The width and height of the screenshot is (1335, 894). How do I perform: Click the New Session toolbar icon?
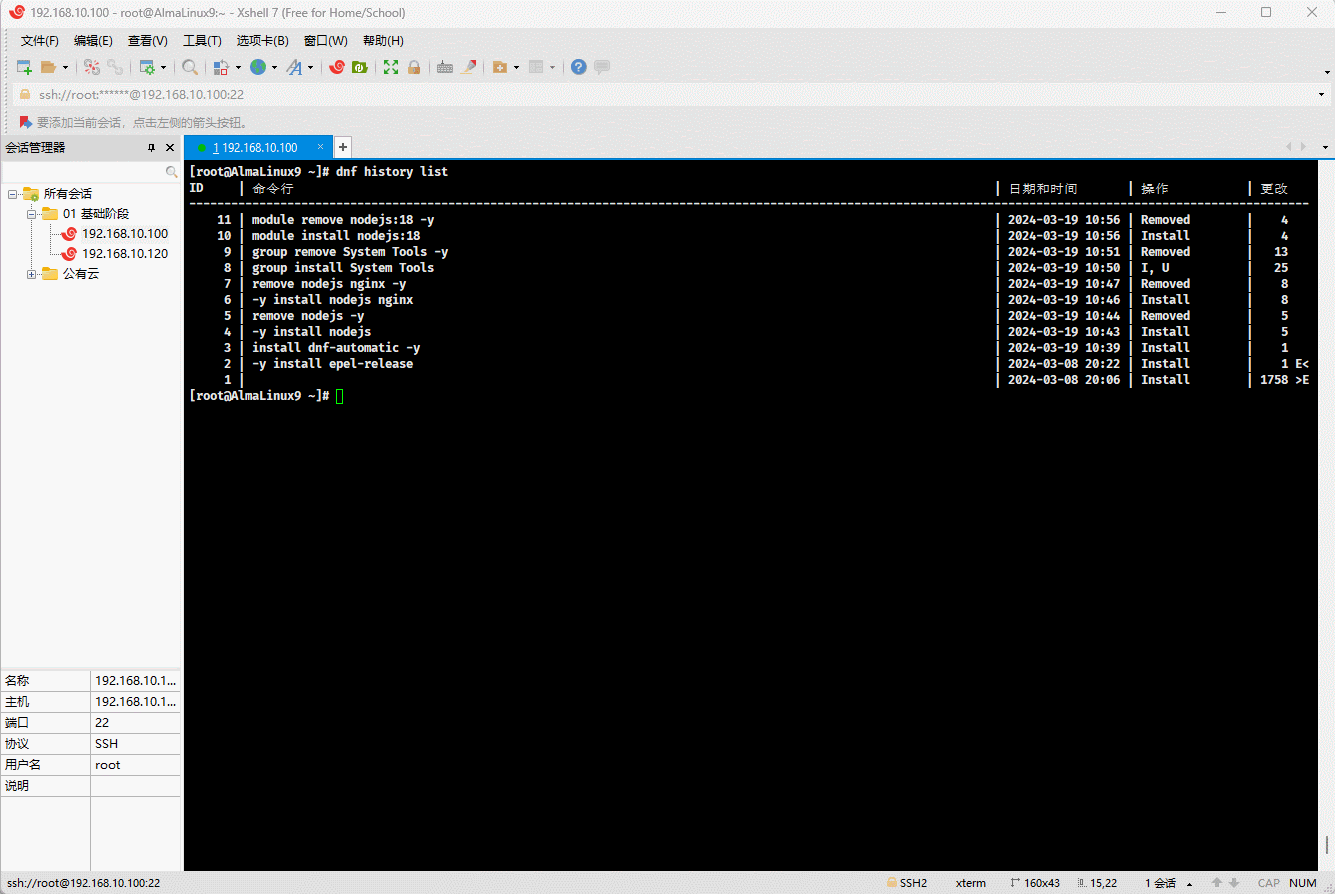tap(24, 67)
